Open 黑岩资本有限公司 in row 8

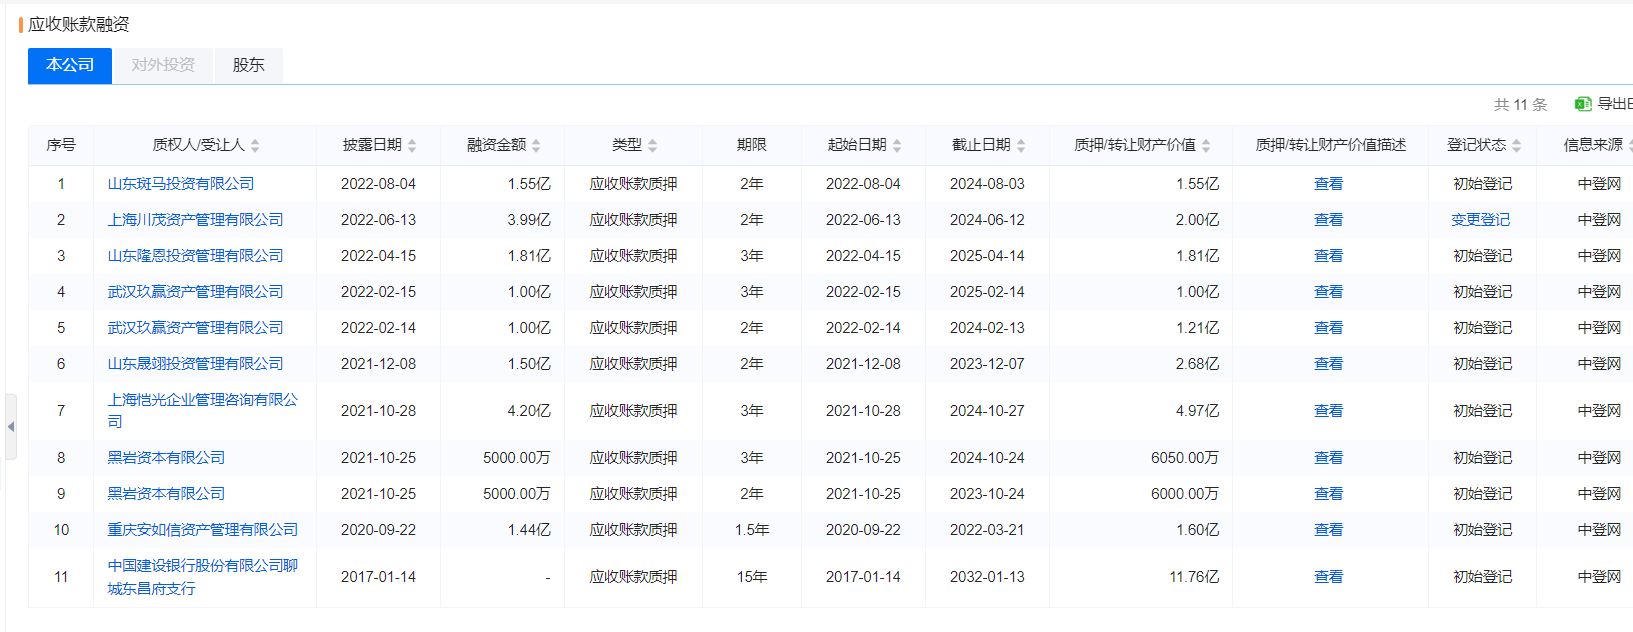click(167, 458)
